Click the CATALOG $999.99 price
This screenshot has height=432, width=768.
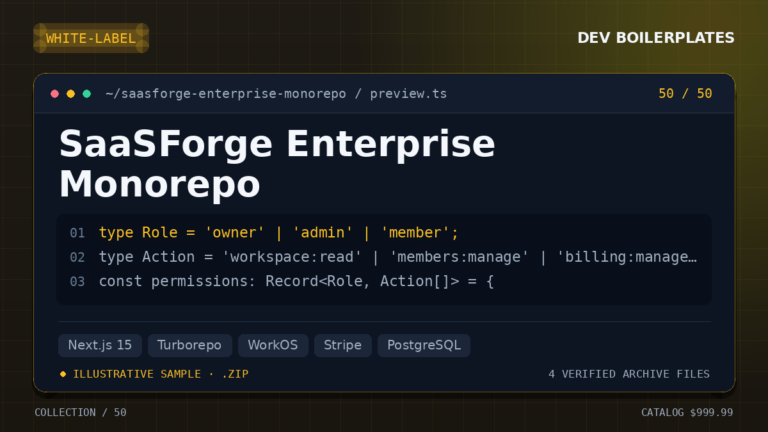point(687,412)
